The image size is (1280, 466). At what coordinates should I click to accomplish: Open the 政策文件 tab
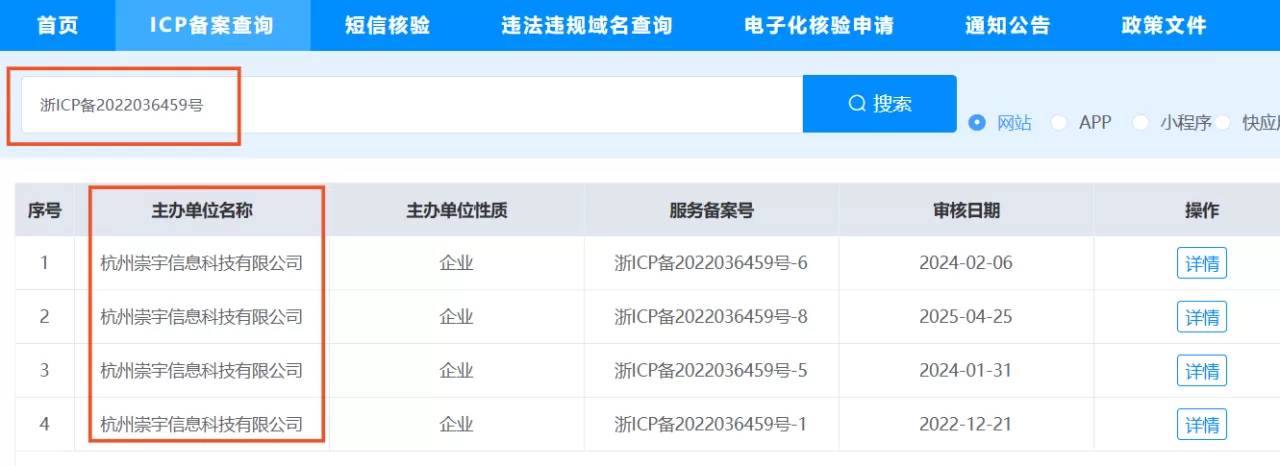[1164, 25]
